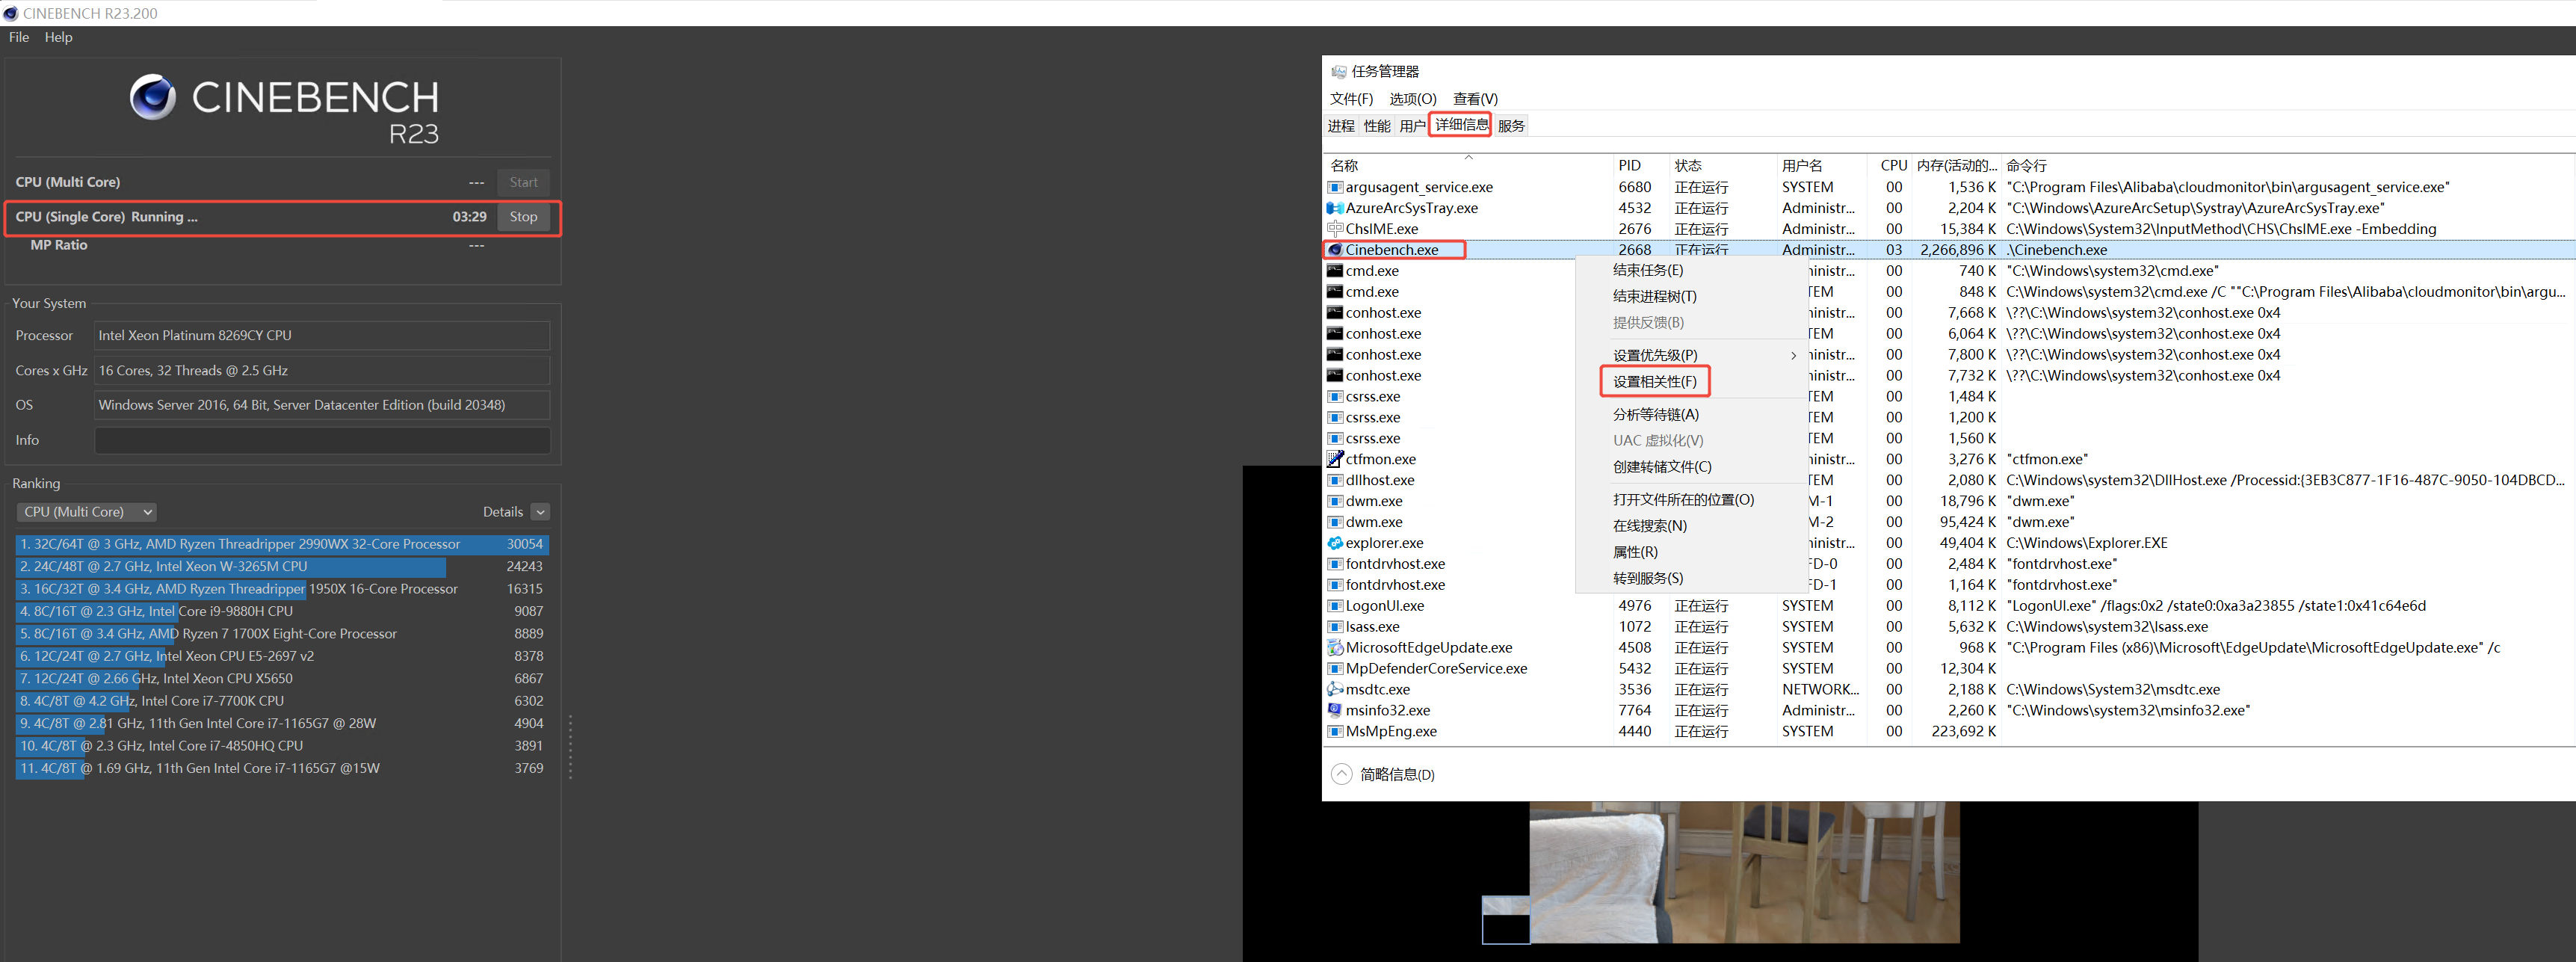2576x962 pixels.
Task: Click the msinfo32.exe process icon
Action: pos(1335,710)
